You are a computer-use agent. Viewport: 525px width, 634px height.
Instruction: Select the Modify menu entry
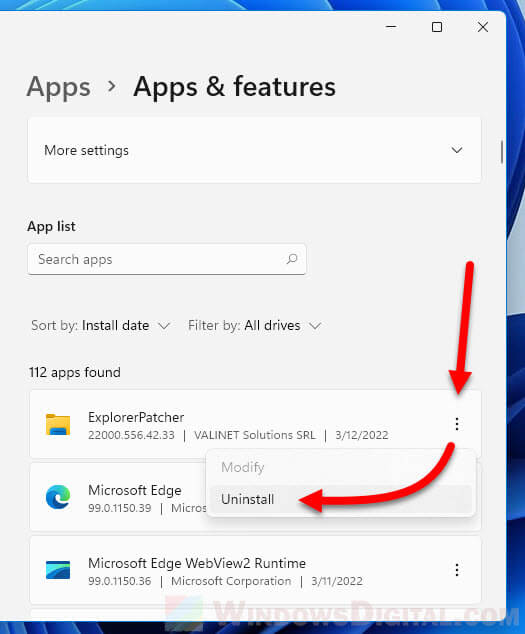coord(341,467)
